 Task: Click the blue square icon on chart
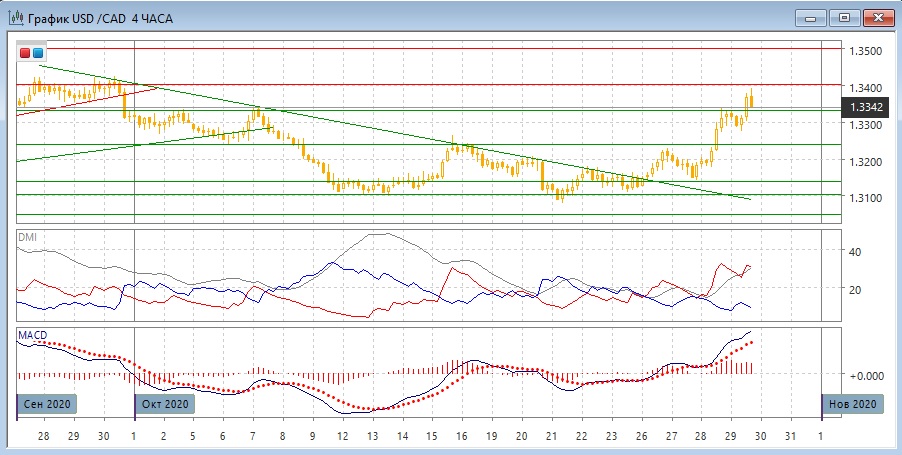(38, 52)
